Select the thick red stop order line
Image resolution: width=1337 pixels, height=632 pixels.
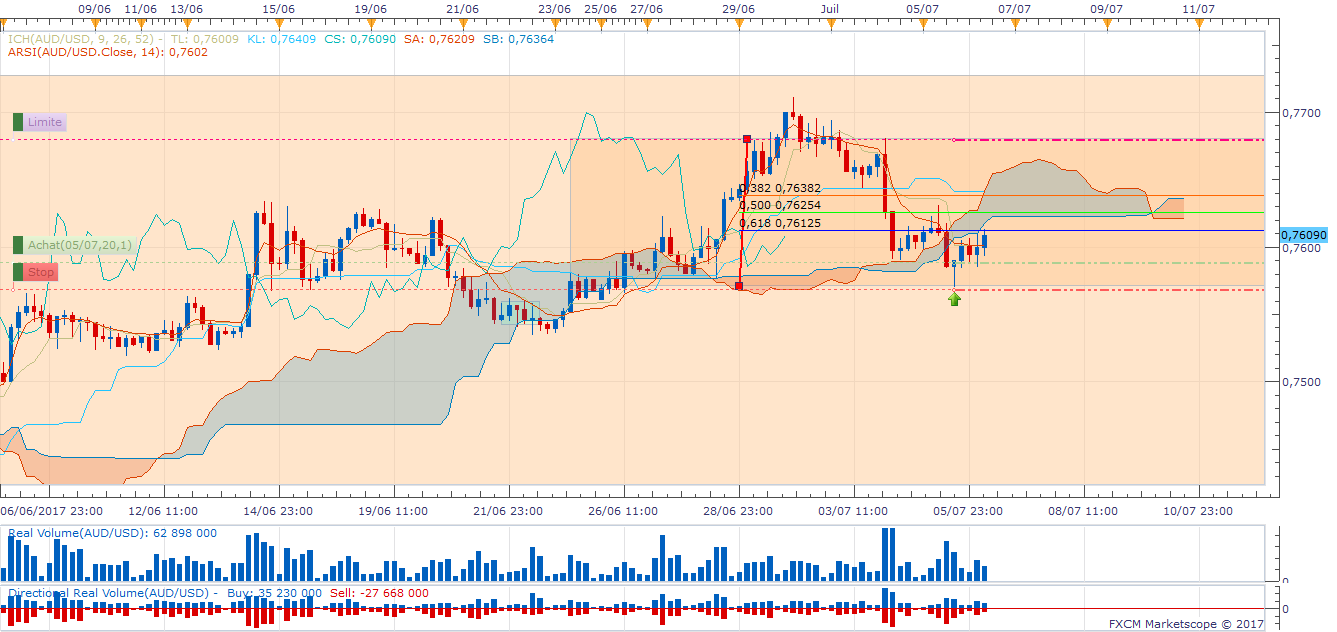tap(1108, 290)
